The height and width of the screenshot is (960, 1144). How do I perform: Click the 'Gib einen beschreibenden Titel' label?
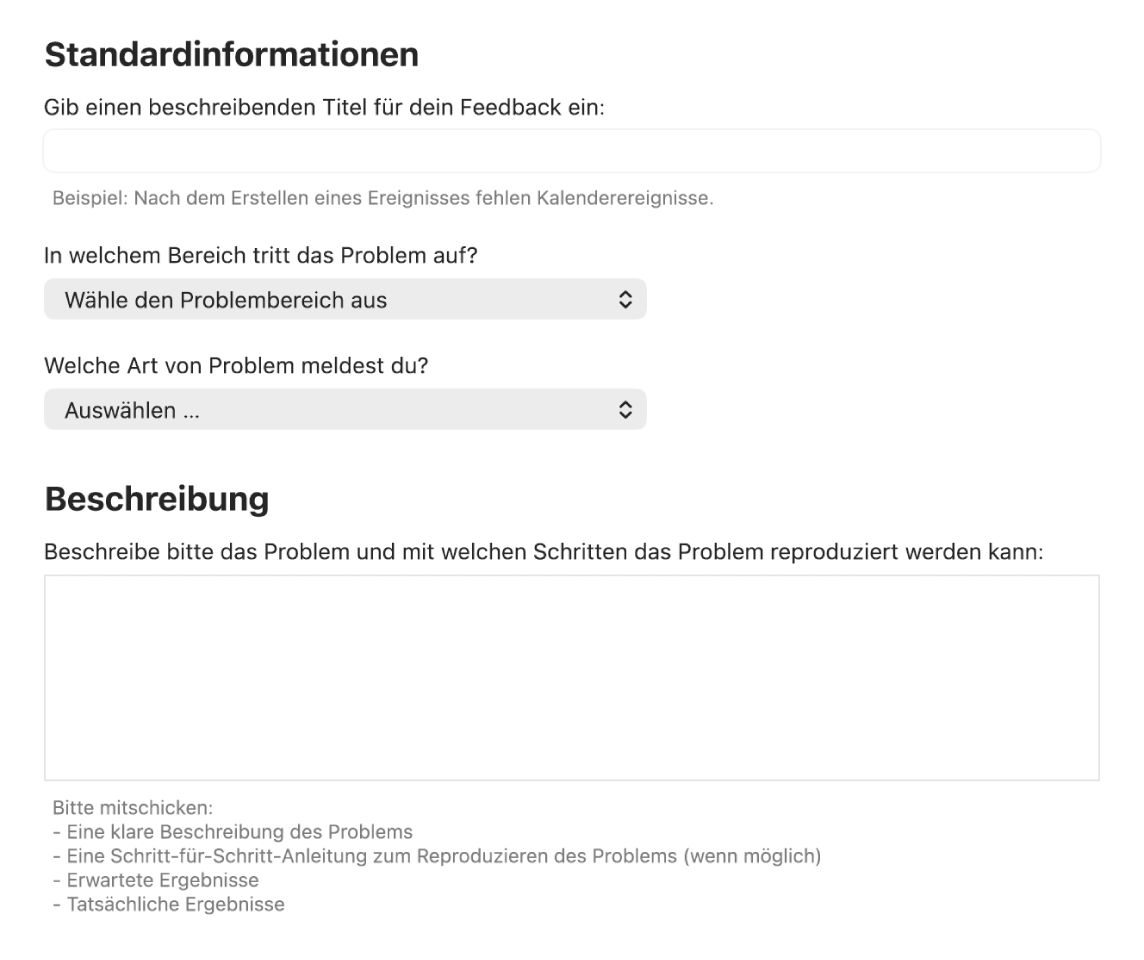click(324, 107)
